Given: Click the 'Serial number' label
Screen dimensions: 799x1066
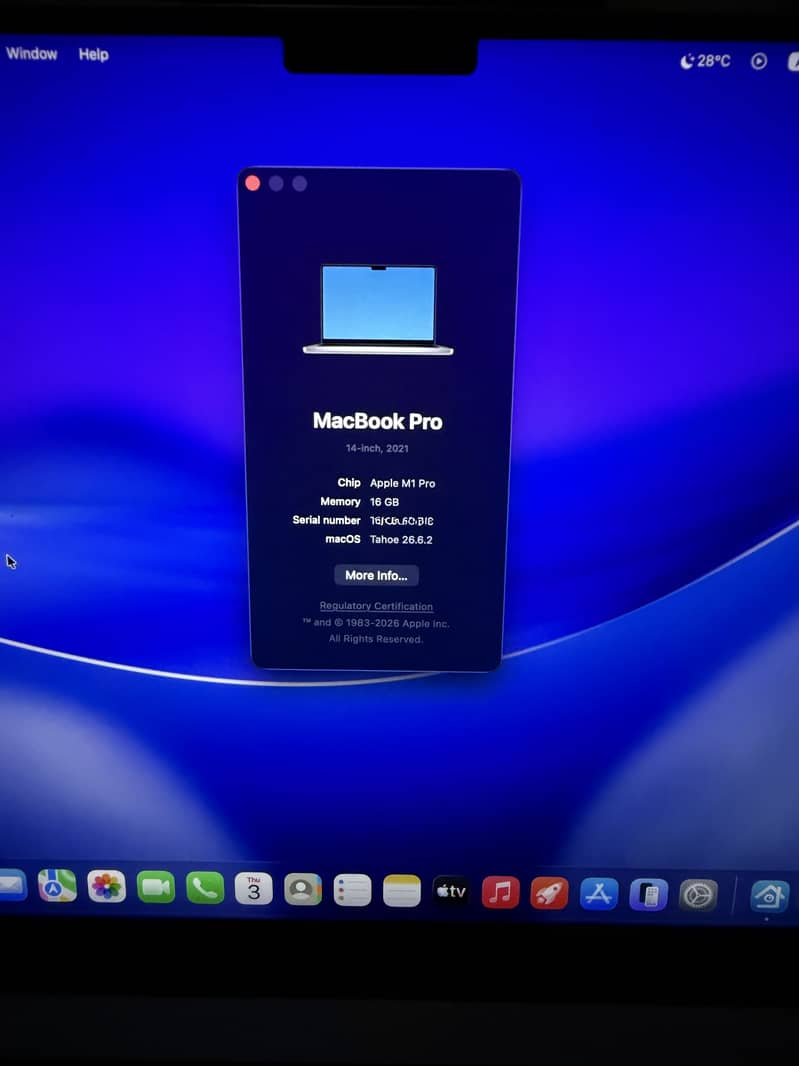Looking at the screenshot, I should pyautogui.click(x=326, y=520).
